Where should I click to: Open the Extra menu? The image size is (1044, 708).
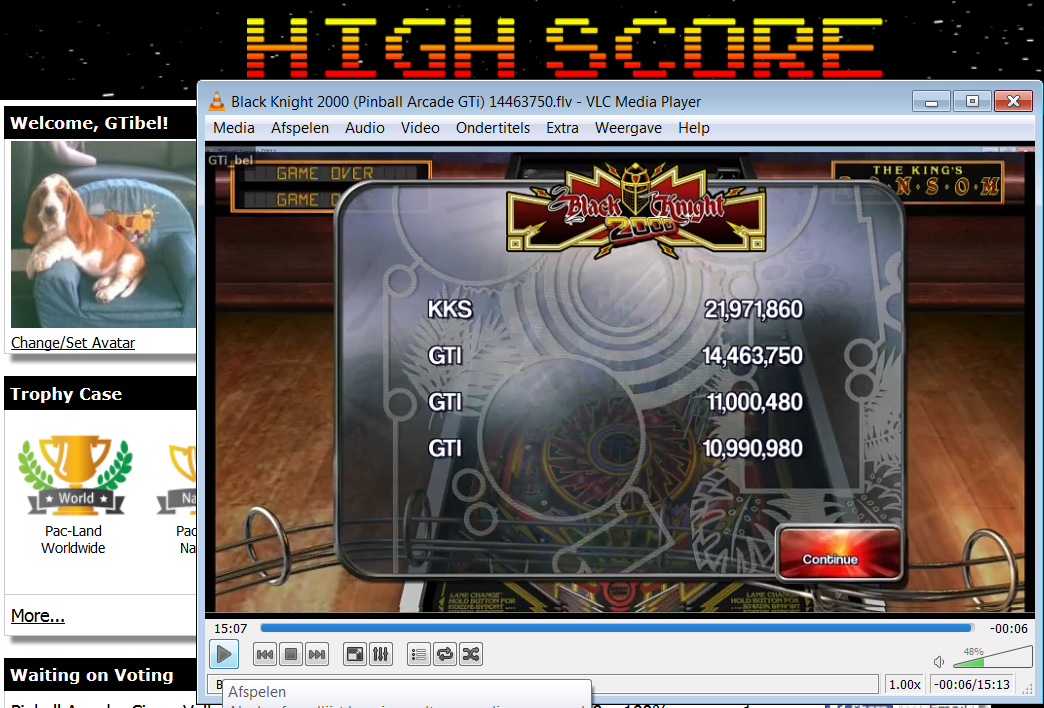click(x=562, y=128)
